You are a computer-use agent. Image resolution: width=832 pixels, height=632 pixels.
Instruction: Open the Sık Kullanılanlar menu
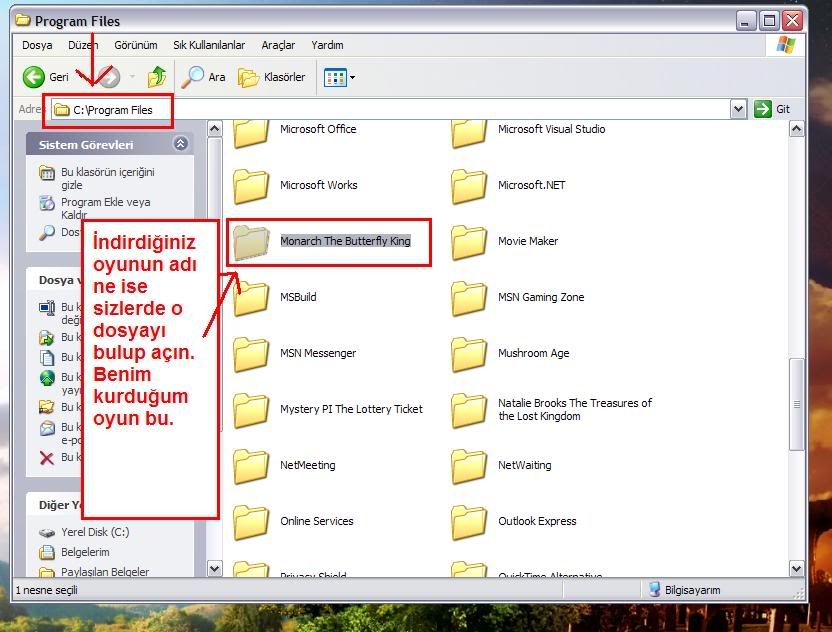[209, 45]
